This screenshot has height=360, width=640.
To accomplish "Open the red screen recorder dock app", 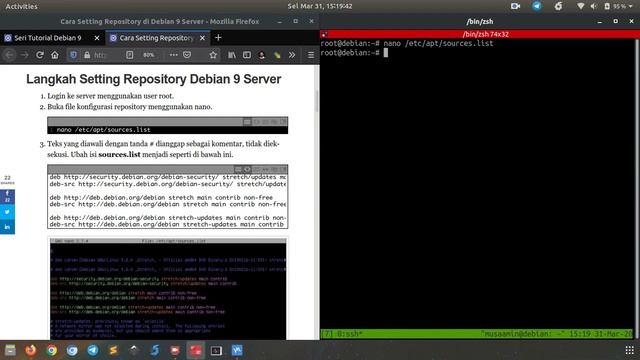I will tap(175, 350).
